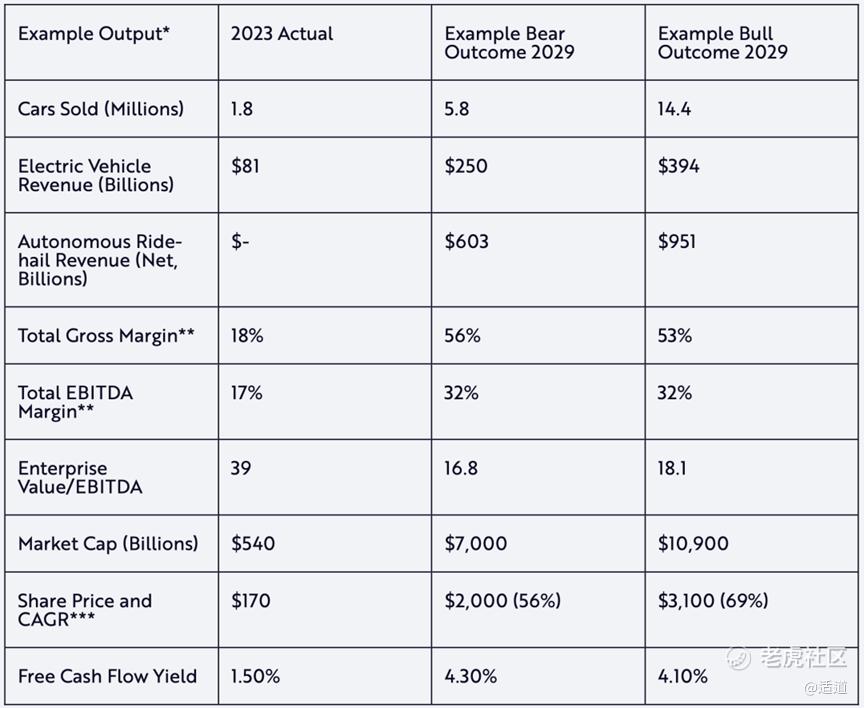Click the 'Share Price and CAGR***' label
The width and height of the screenshot is (864, 708).
pos(85,610)
